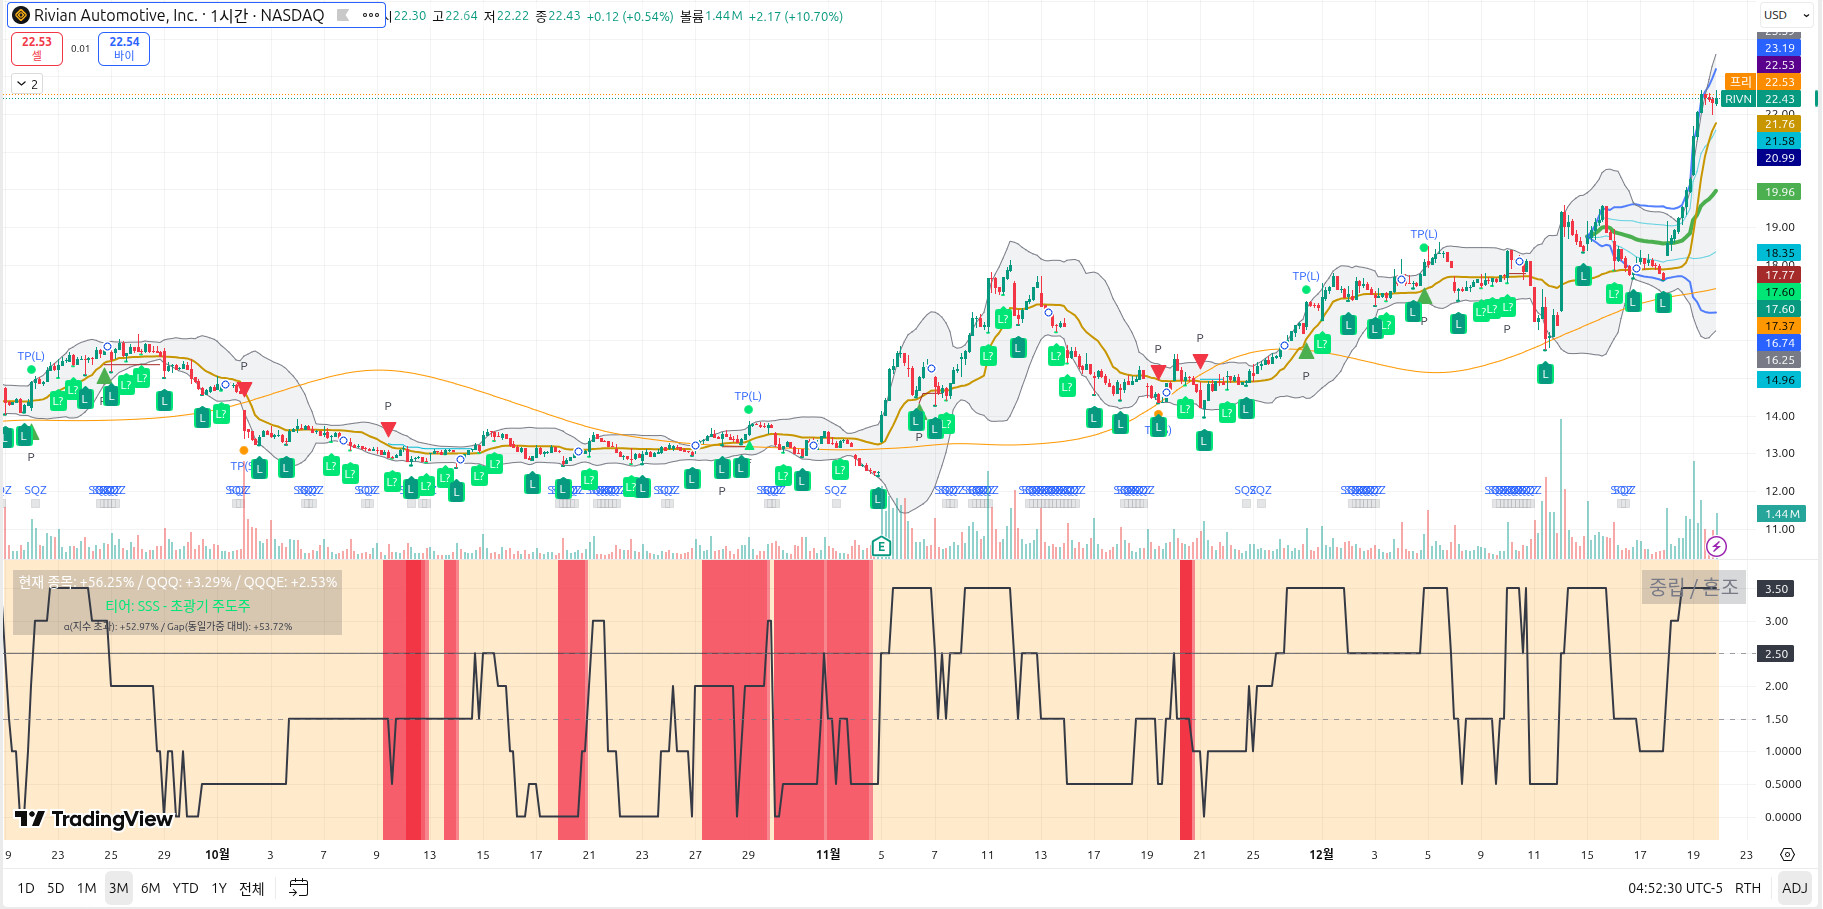Viewport: 1823px width, 909px height.
Task: Select the 3M time range
Action: (x=119, y=888)
